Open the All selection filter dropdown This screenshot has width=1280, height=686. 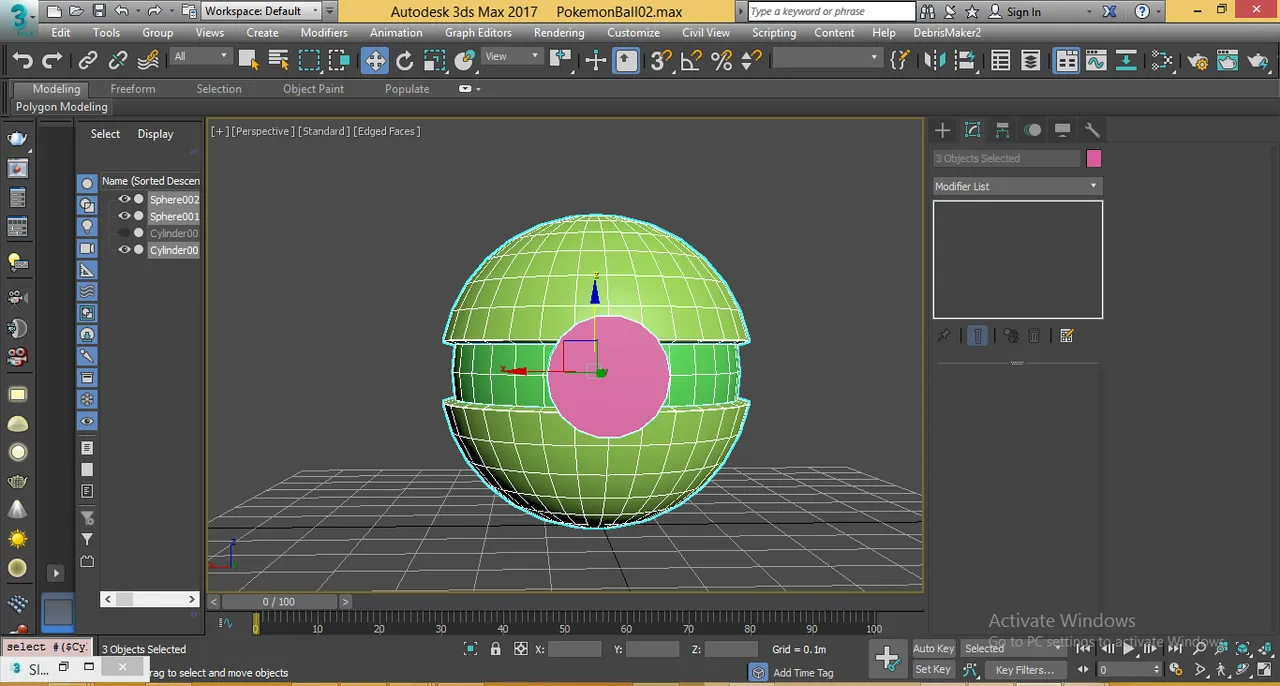click(x=200, y=57)
